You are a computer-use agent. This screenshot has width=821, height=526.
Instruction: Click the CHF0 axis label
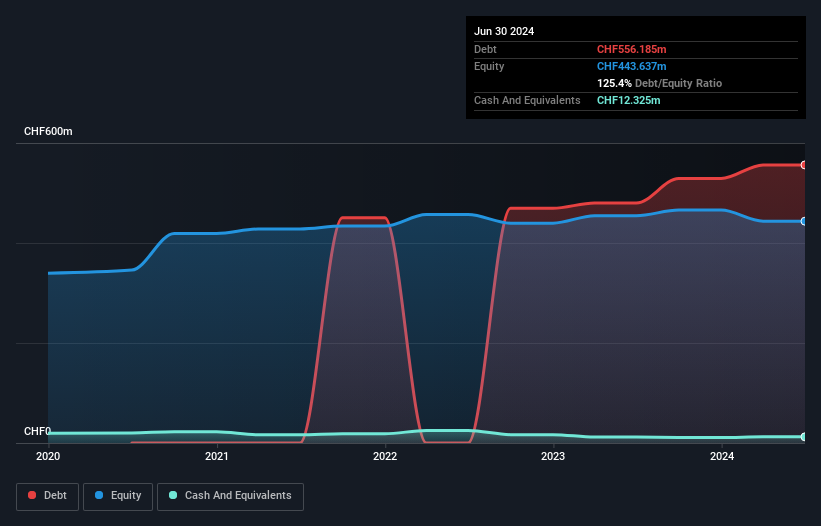37,431
